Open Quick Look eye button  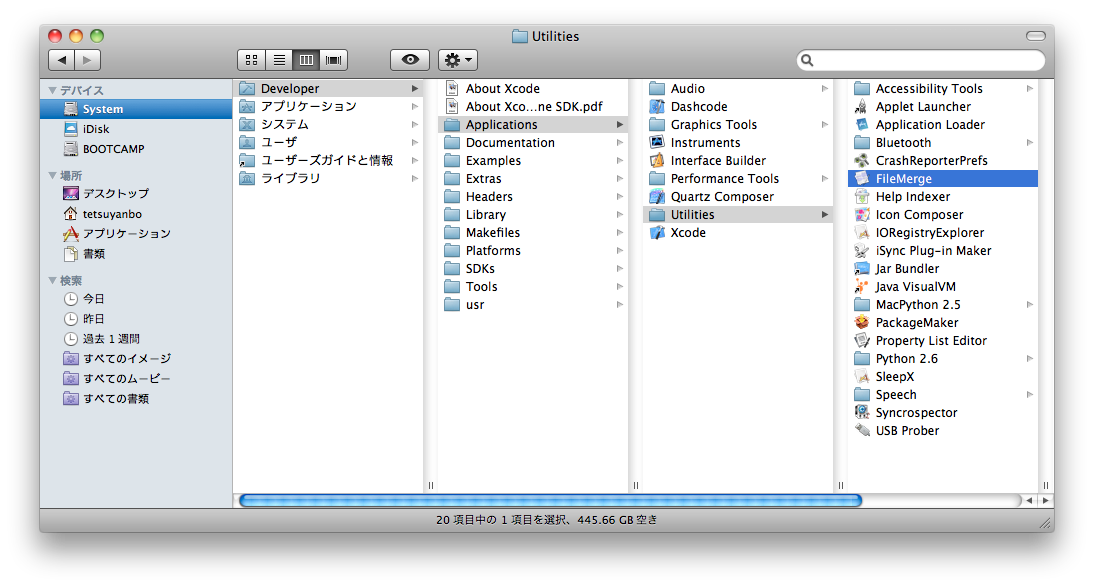[x=410, y=60]
